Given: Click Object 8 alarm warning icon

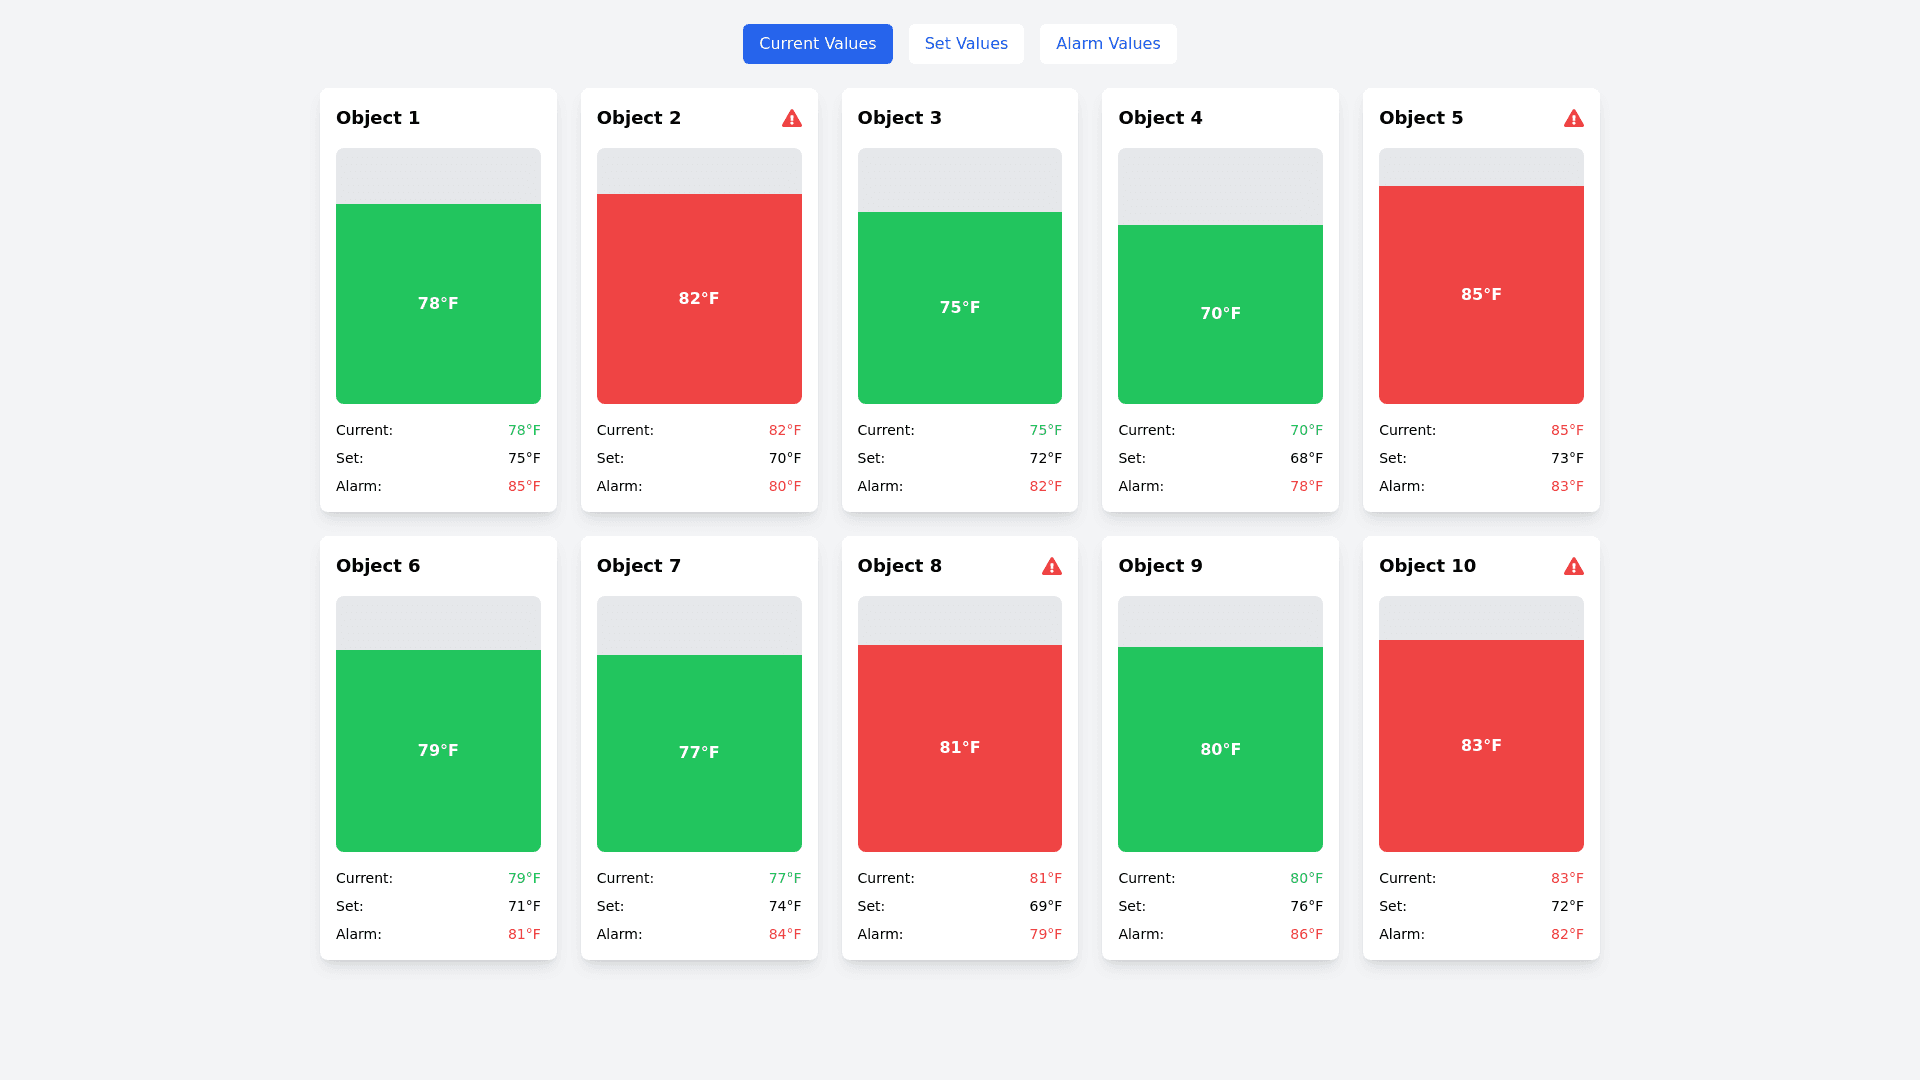Looking at the screenshot, I should (1051, 567).
